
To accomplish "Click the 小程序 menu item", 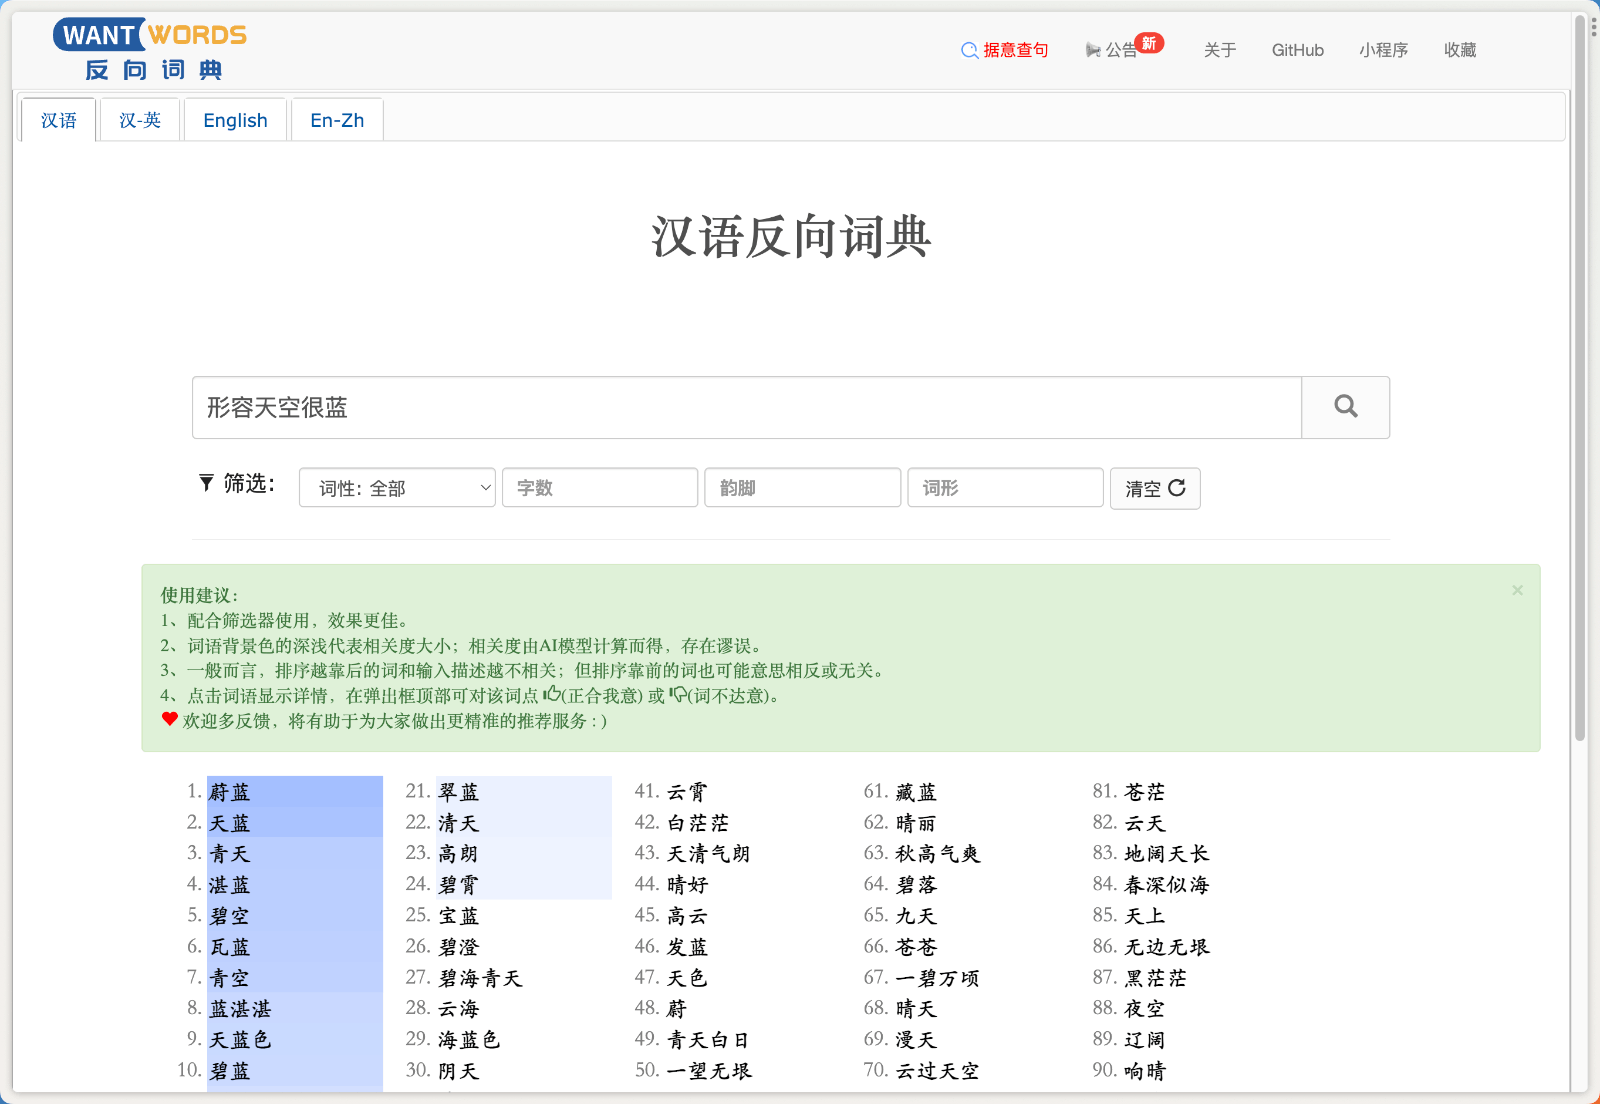I will 1383,50.
